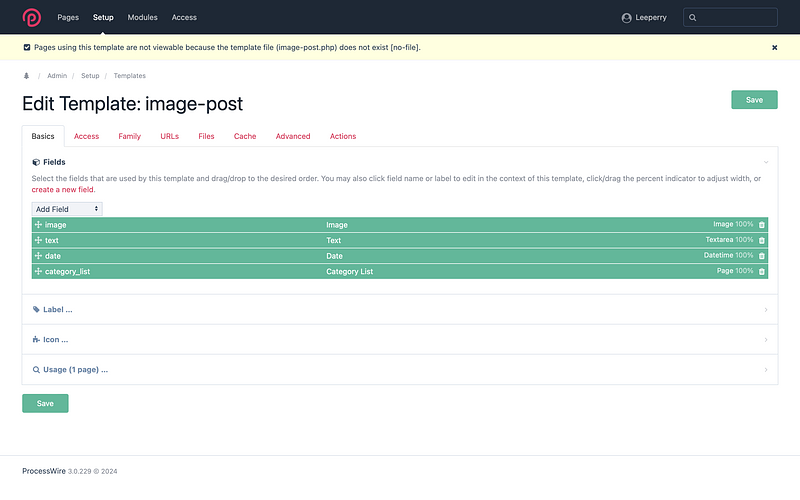This screenshot has height=500, width=800.
Task: Adjust date field 100% width indicator
Action: pyautogui.click(x=744, y=255)
